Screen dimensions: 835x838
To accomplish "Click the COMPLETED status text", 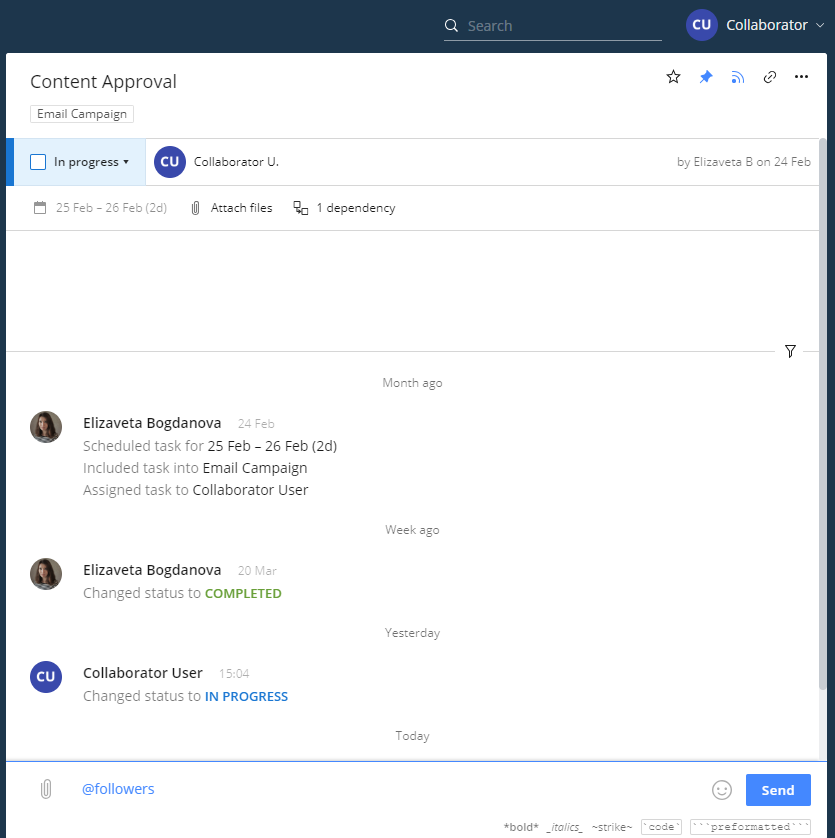I will 243,593.
